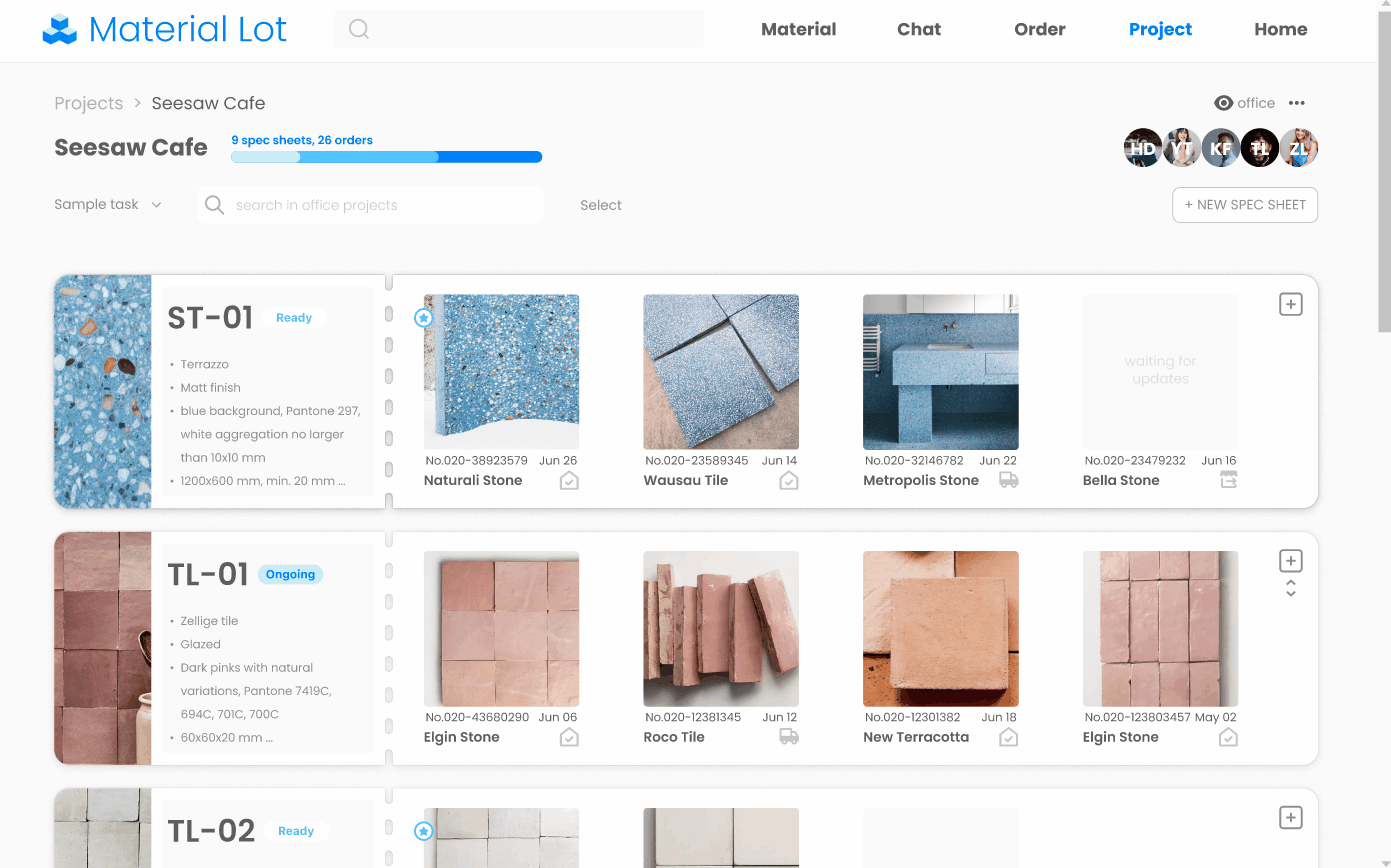
Task: Click the Seesaw Cafe breadcrumb text
Action: click(208, 103)
